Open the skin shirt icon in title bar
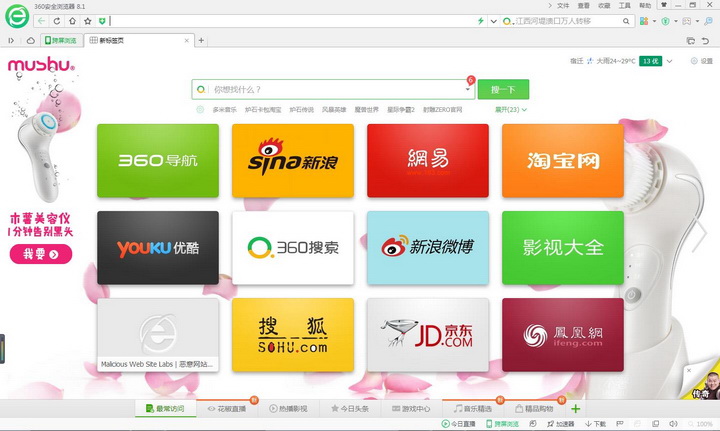This screenshot has width=720, height=431. (664, 5)
